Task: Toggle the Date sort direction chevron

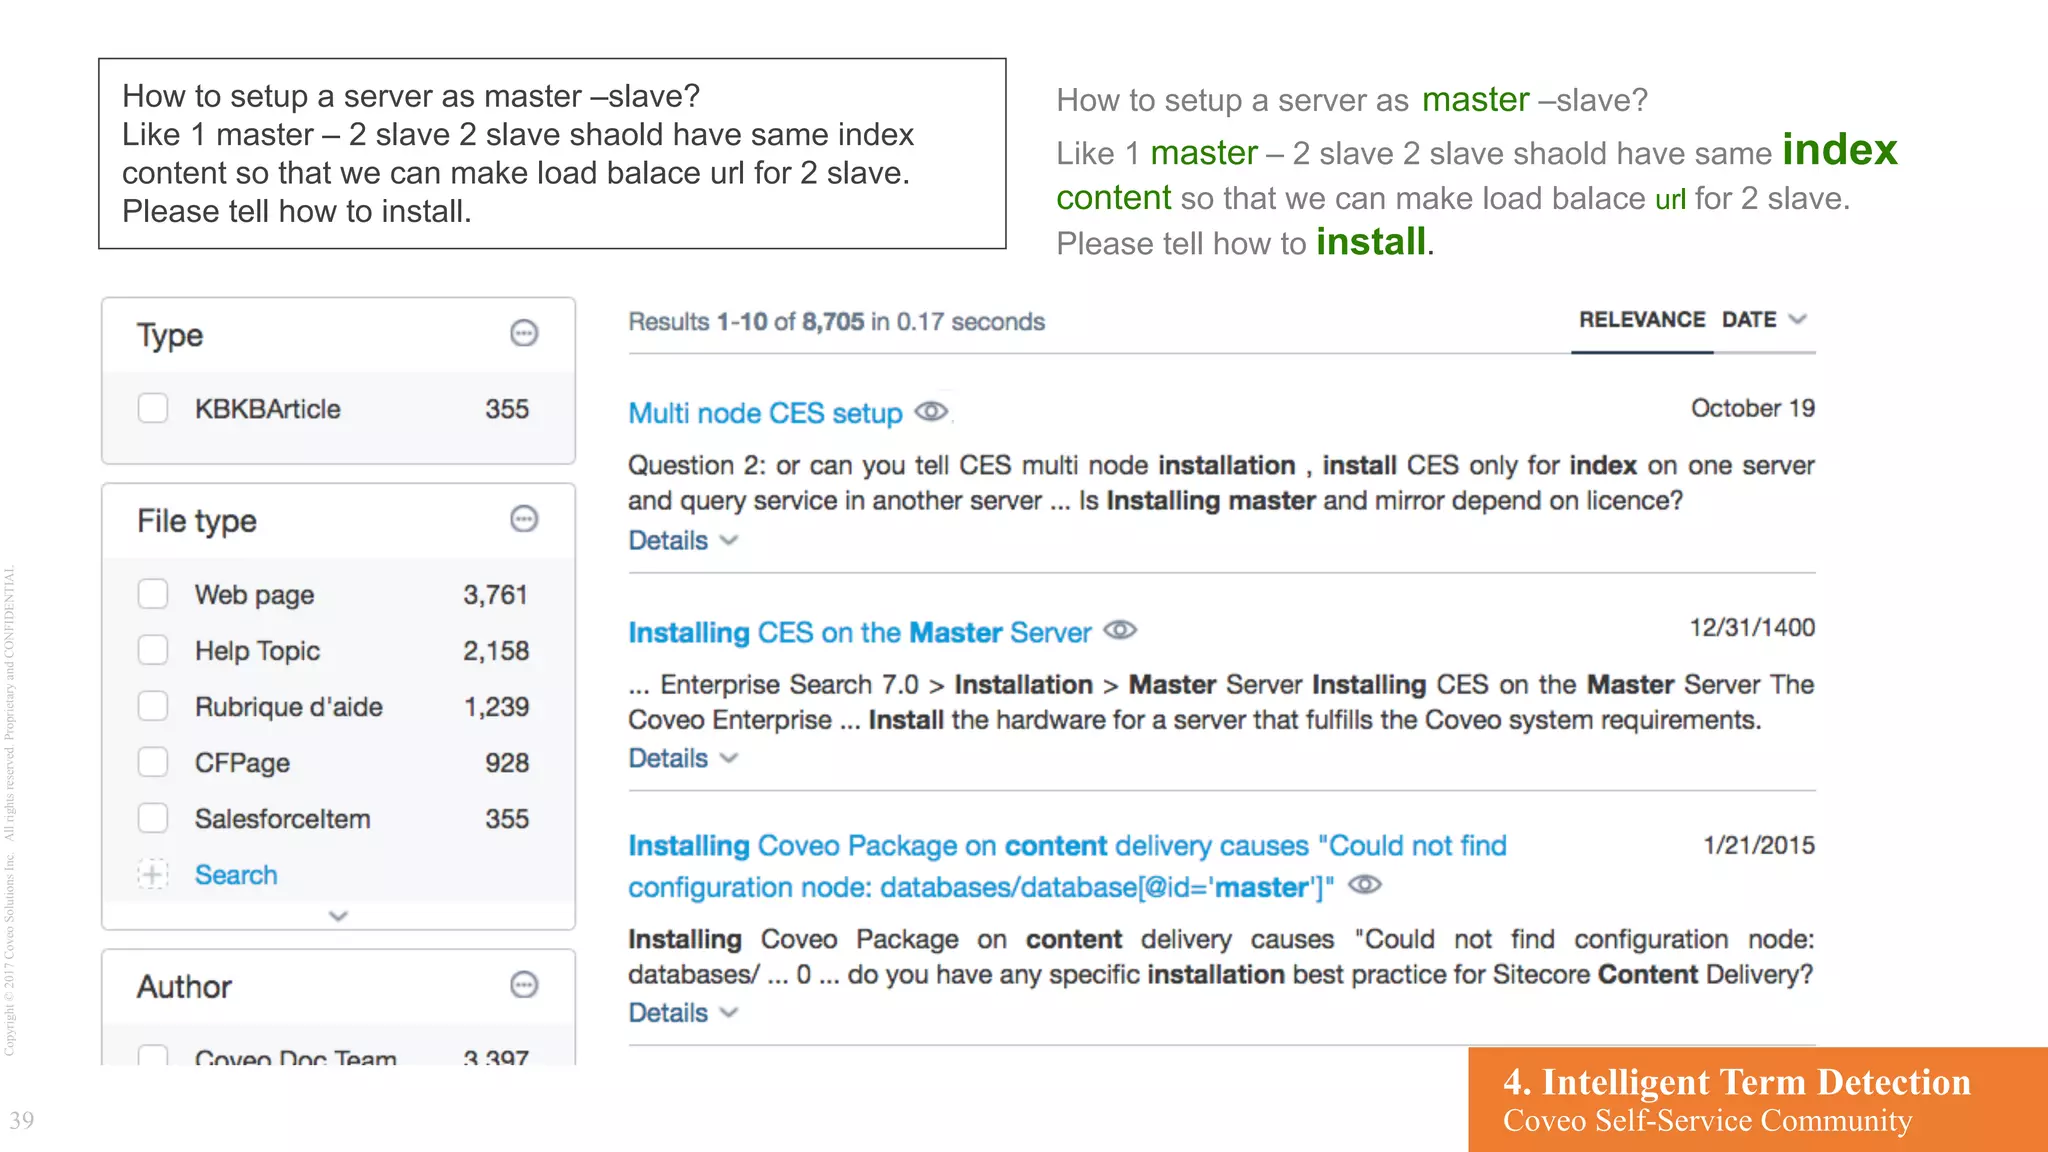Action: coord(1797,320)
